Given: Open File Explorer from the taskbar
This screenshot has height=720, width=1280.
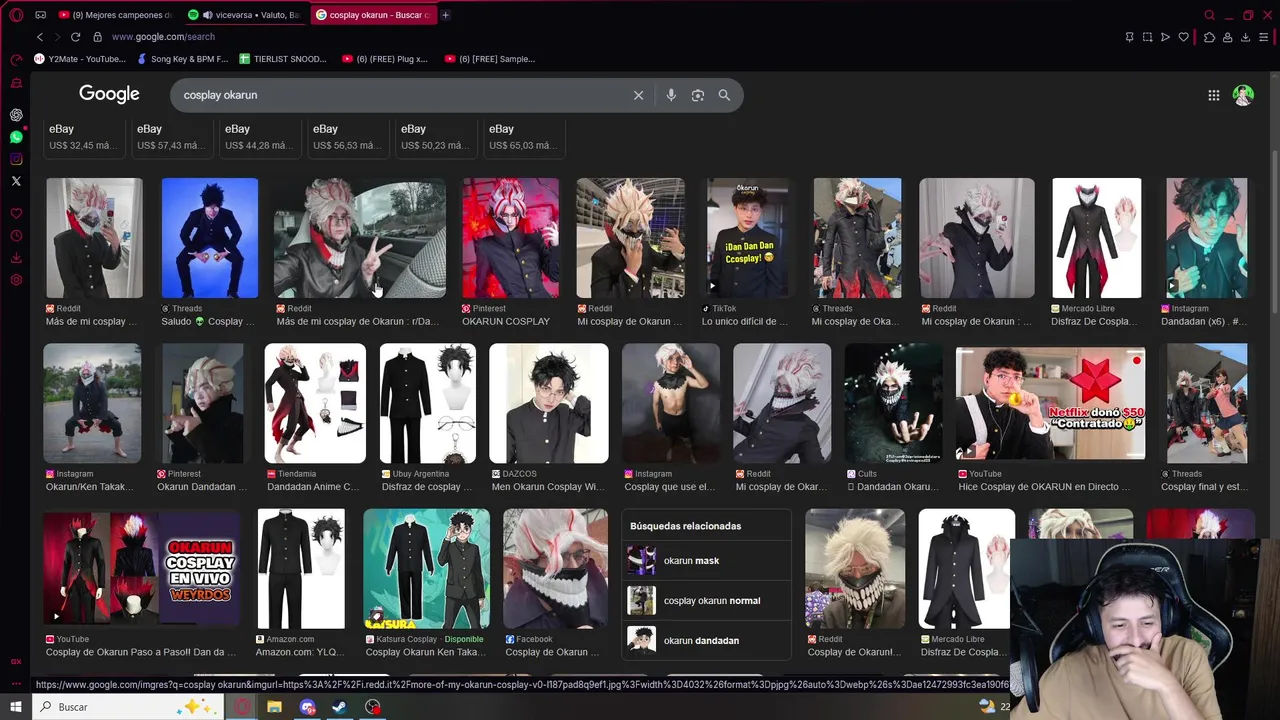Looking at the screenshot, I should coord(274,707).
